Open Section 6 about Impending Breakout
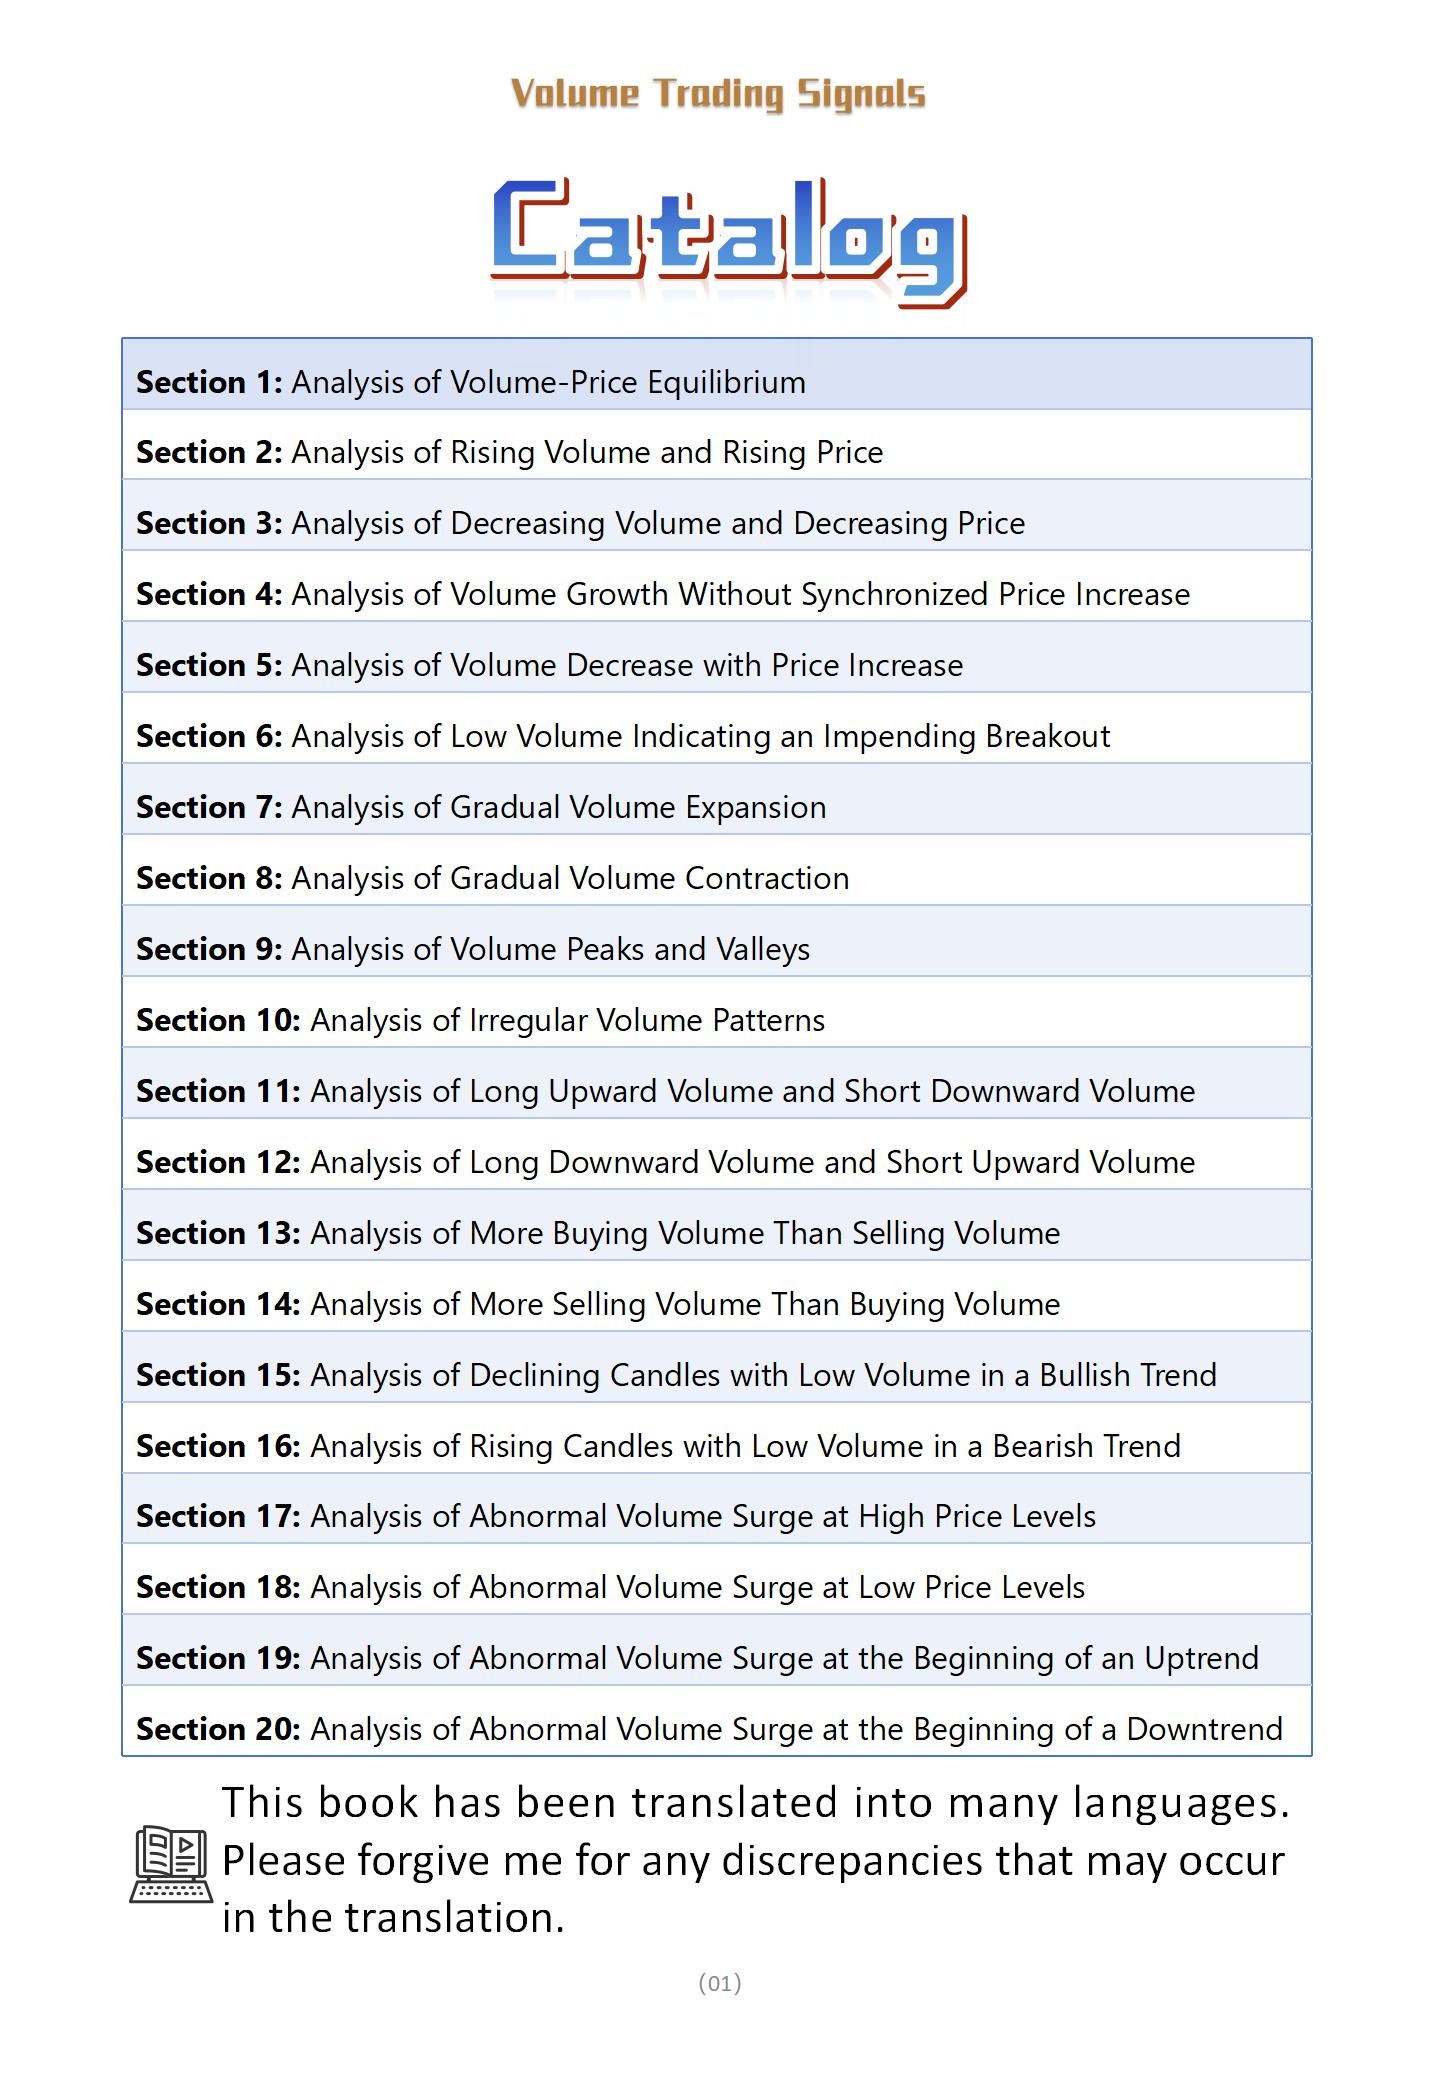 click(623, 736)
